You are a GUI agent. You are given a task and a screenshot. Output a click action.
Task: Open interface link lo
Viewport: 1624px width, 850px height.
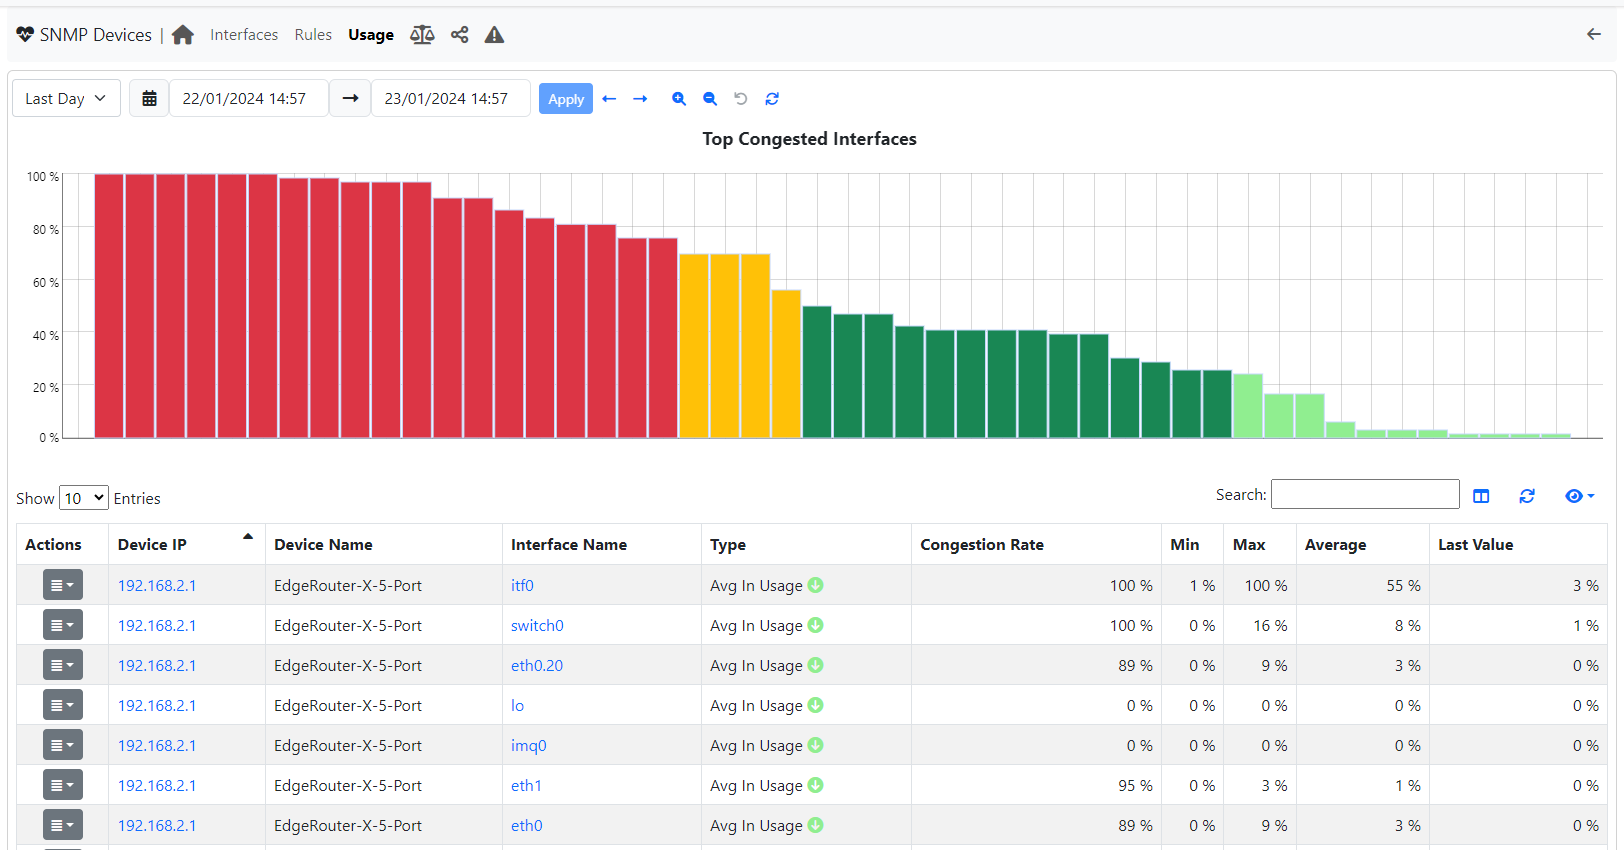[x=517, y=705]
